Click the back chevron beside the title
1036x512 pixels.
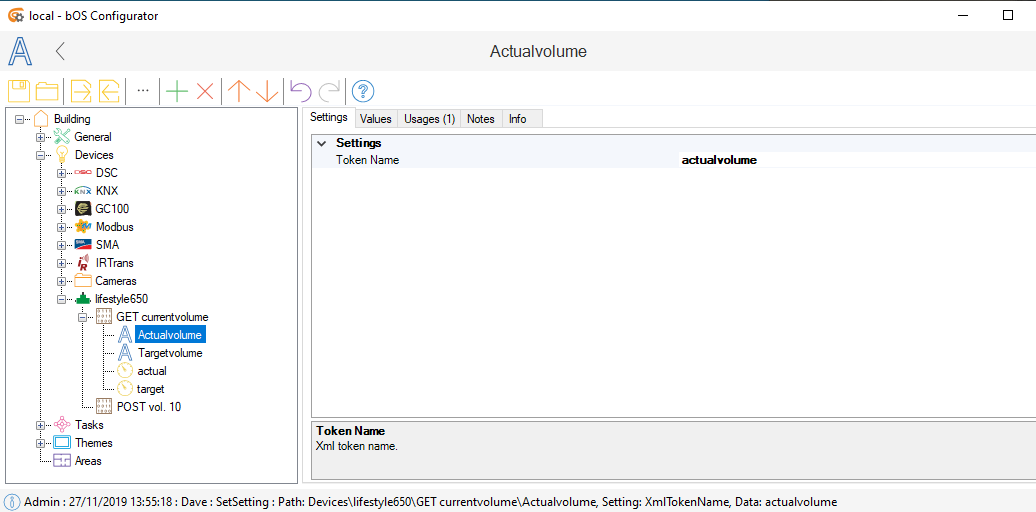61,51
